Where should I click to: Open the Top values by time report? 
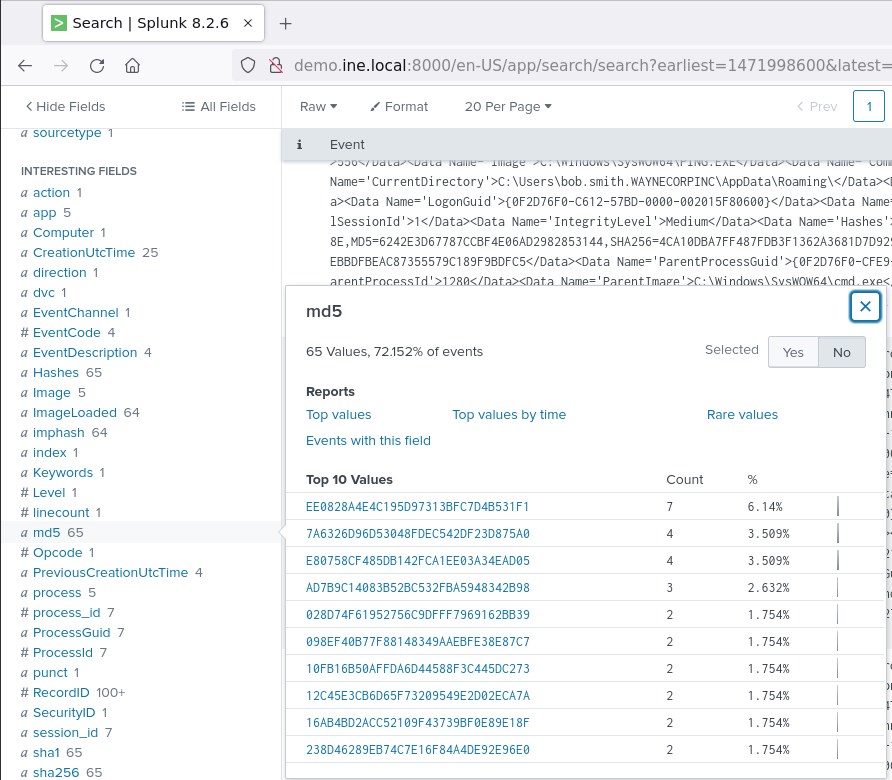point(509,414)
